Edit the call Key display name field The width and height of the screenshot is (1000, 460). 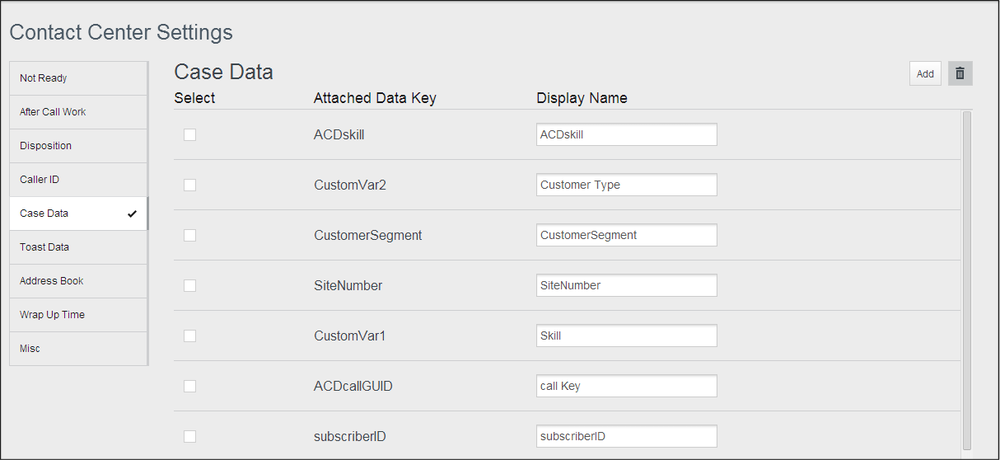(x=626, y=386)
